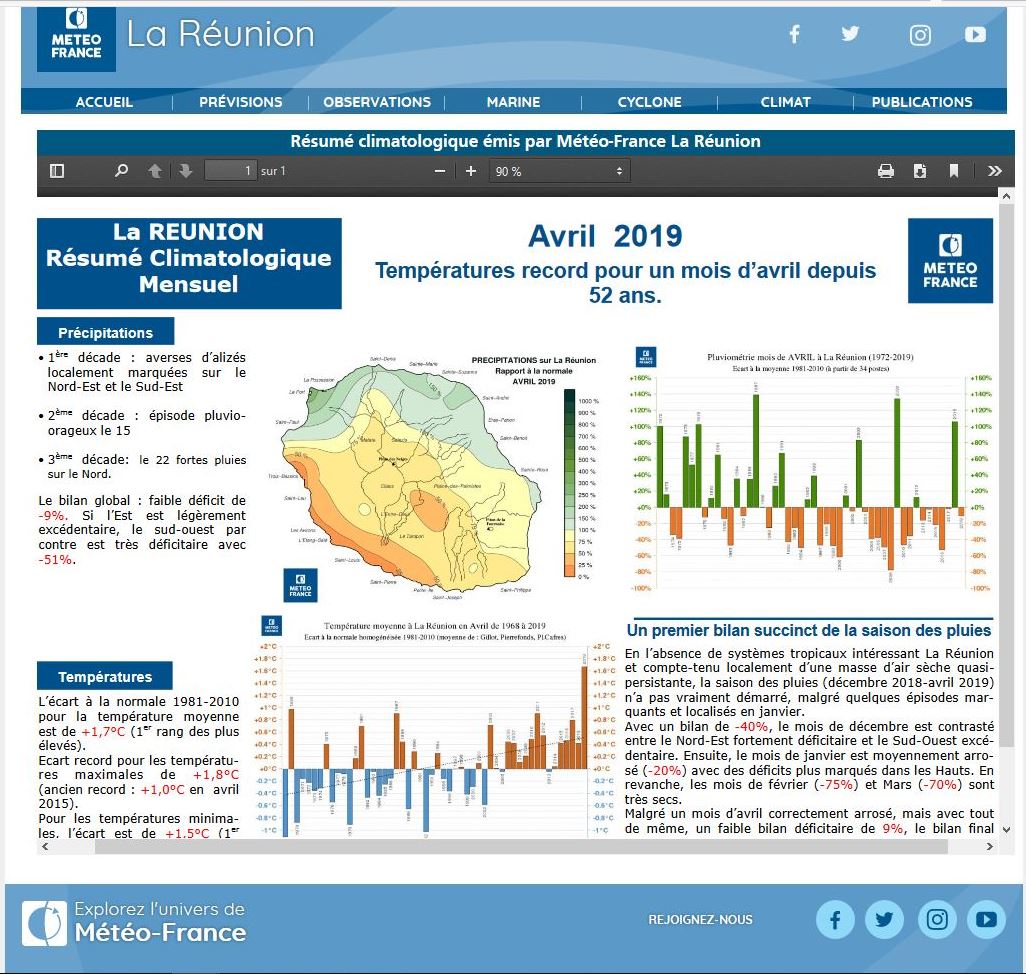Screen dimensions: 1026x974
Task: Print the PDF document
Action: (x=885, y=171)
